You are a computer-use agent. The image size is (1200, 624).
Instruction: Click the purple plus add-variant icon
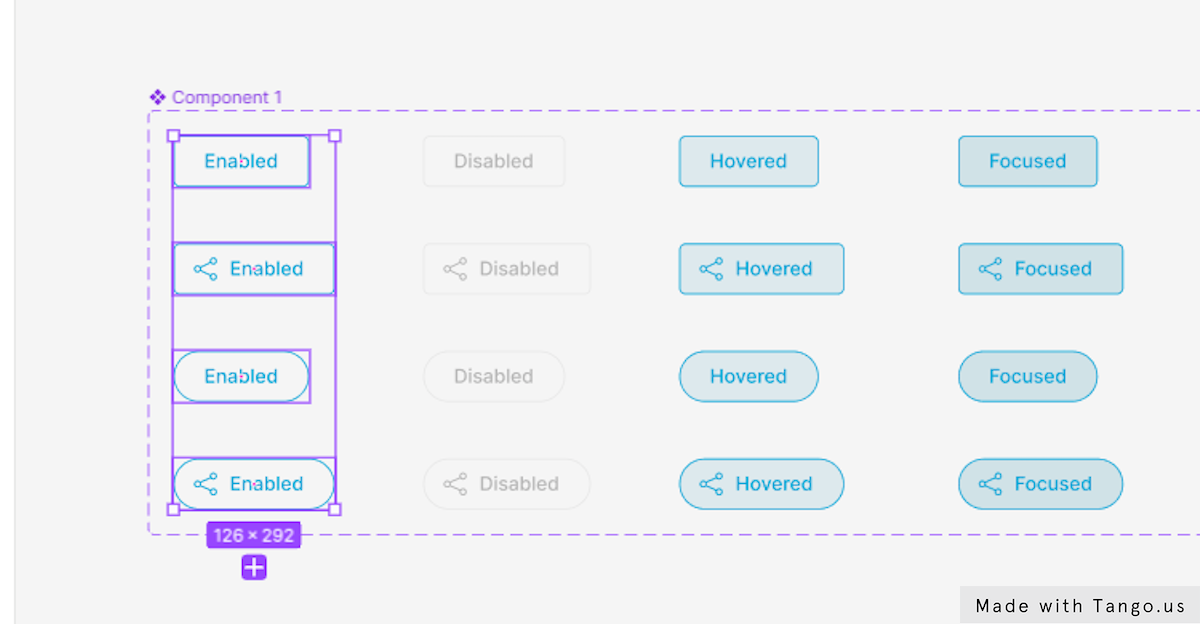[254, 568]
